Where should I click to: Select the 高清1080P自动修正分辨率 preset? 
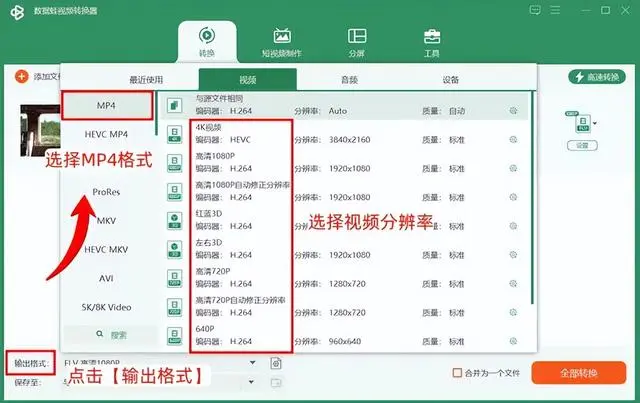click(x=344, y=191)
